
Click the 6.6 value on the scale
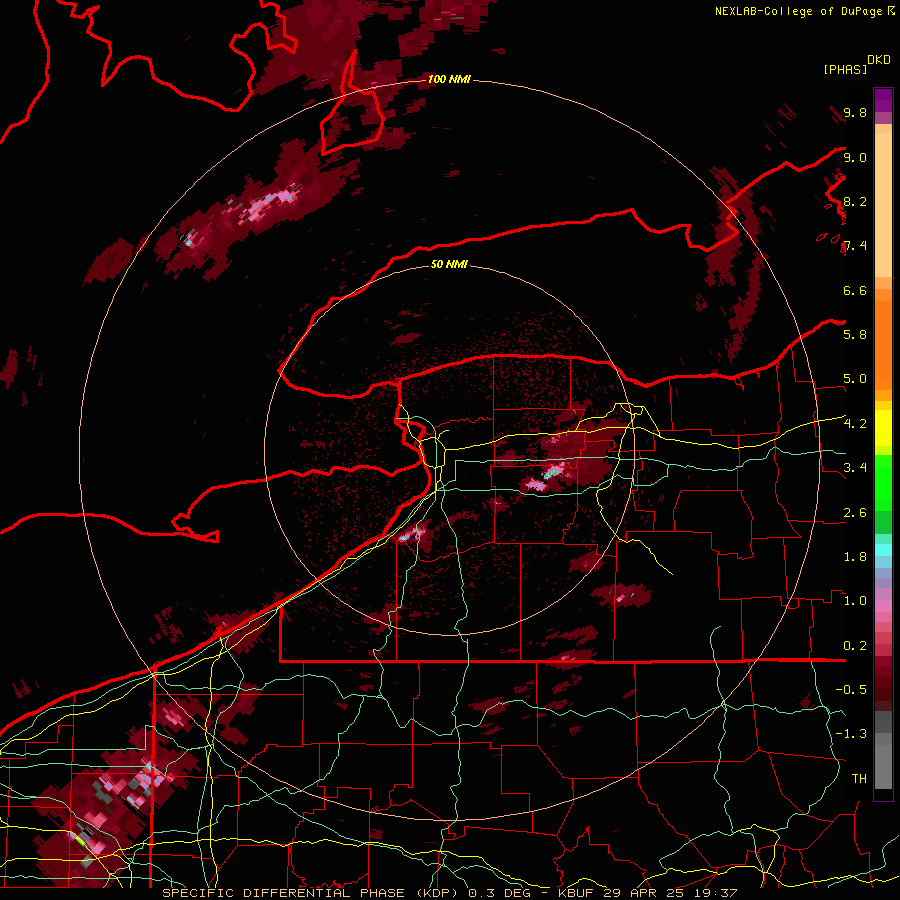855,290
